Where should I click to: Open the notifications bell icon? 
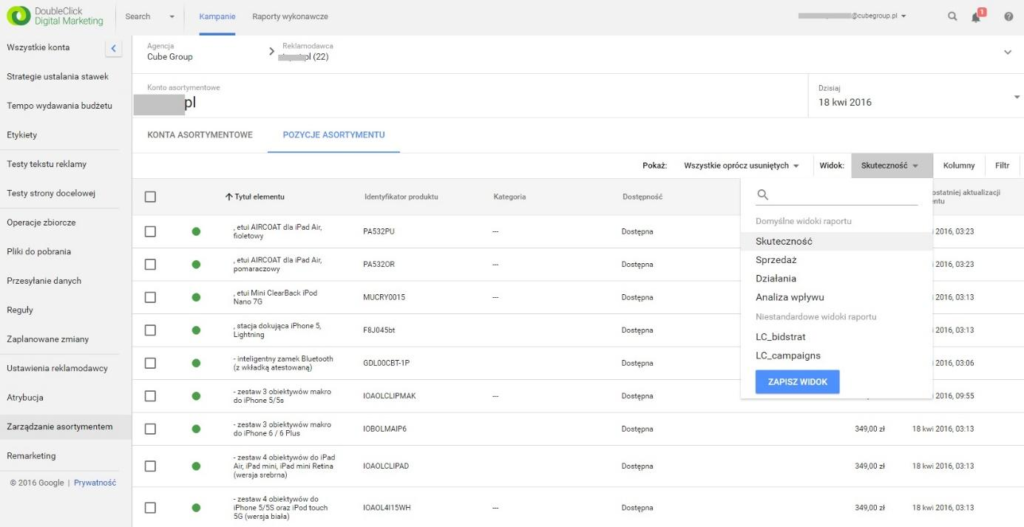977,15
